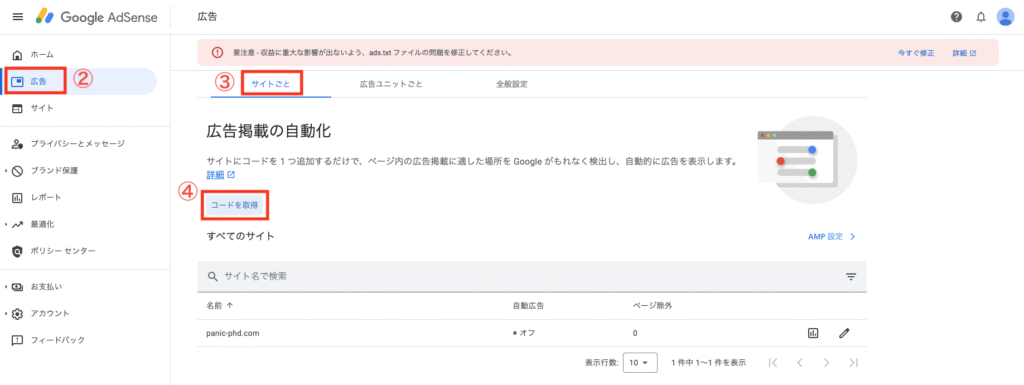The image size is (1024, 385).
Task: Click the red warning icon in alert banner
Action: (x=216, y=52)
